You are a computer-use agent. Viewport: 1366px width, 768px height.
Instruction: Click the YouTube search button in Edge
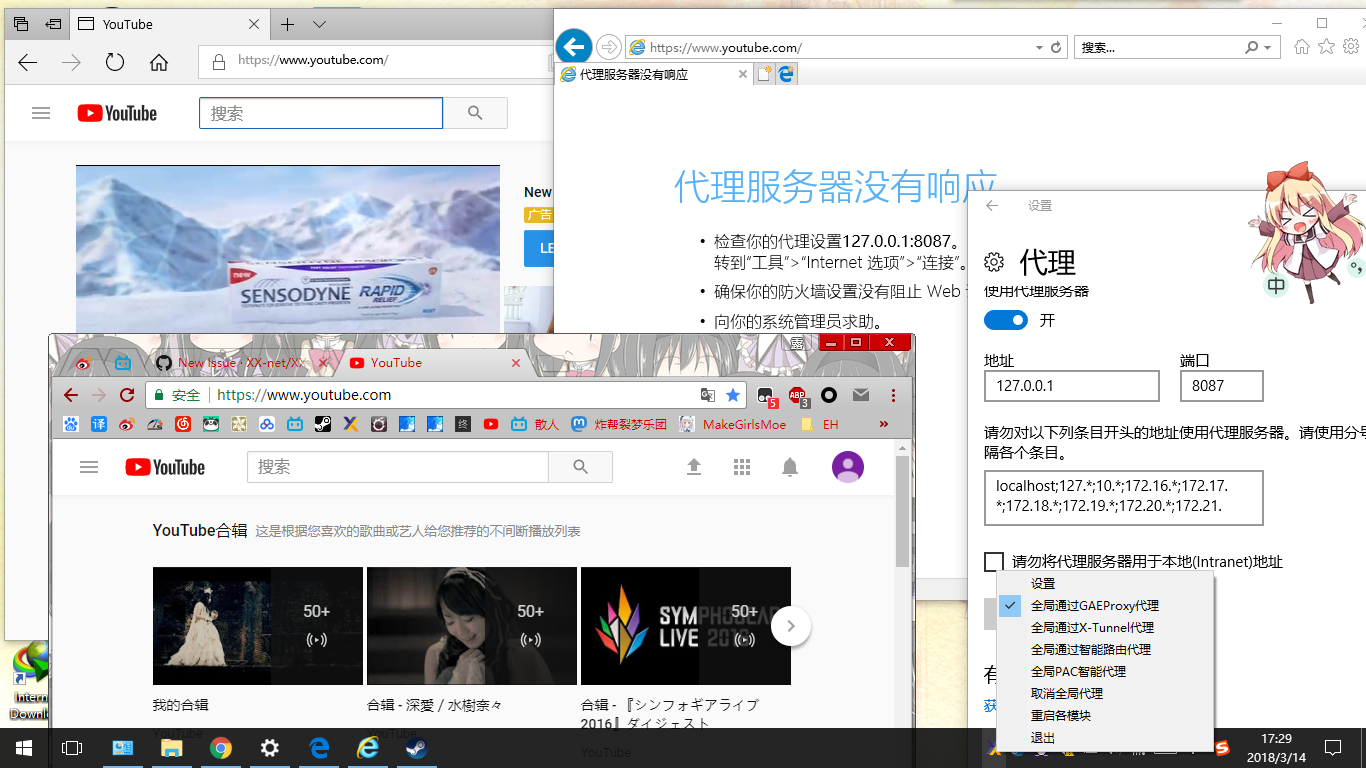(475, 113)
